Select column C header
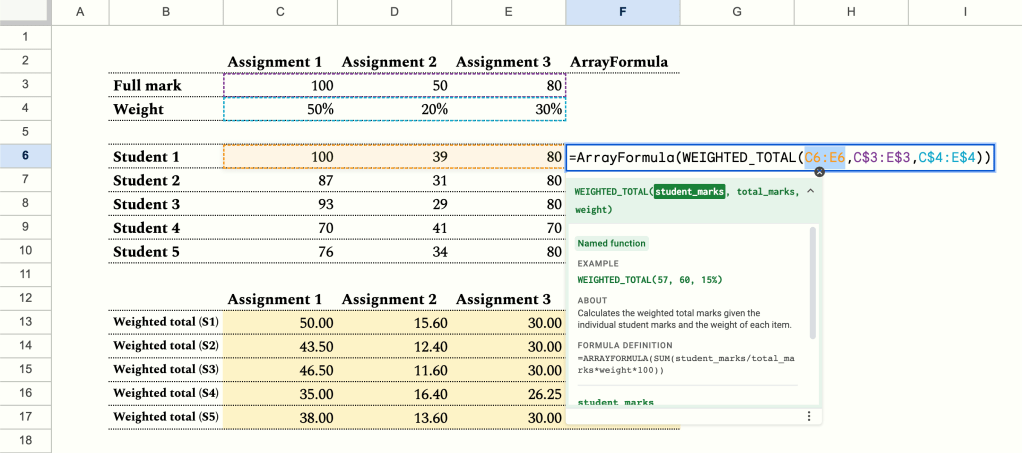 click(x=280, y=12)
